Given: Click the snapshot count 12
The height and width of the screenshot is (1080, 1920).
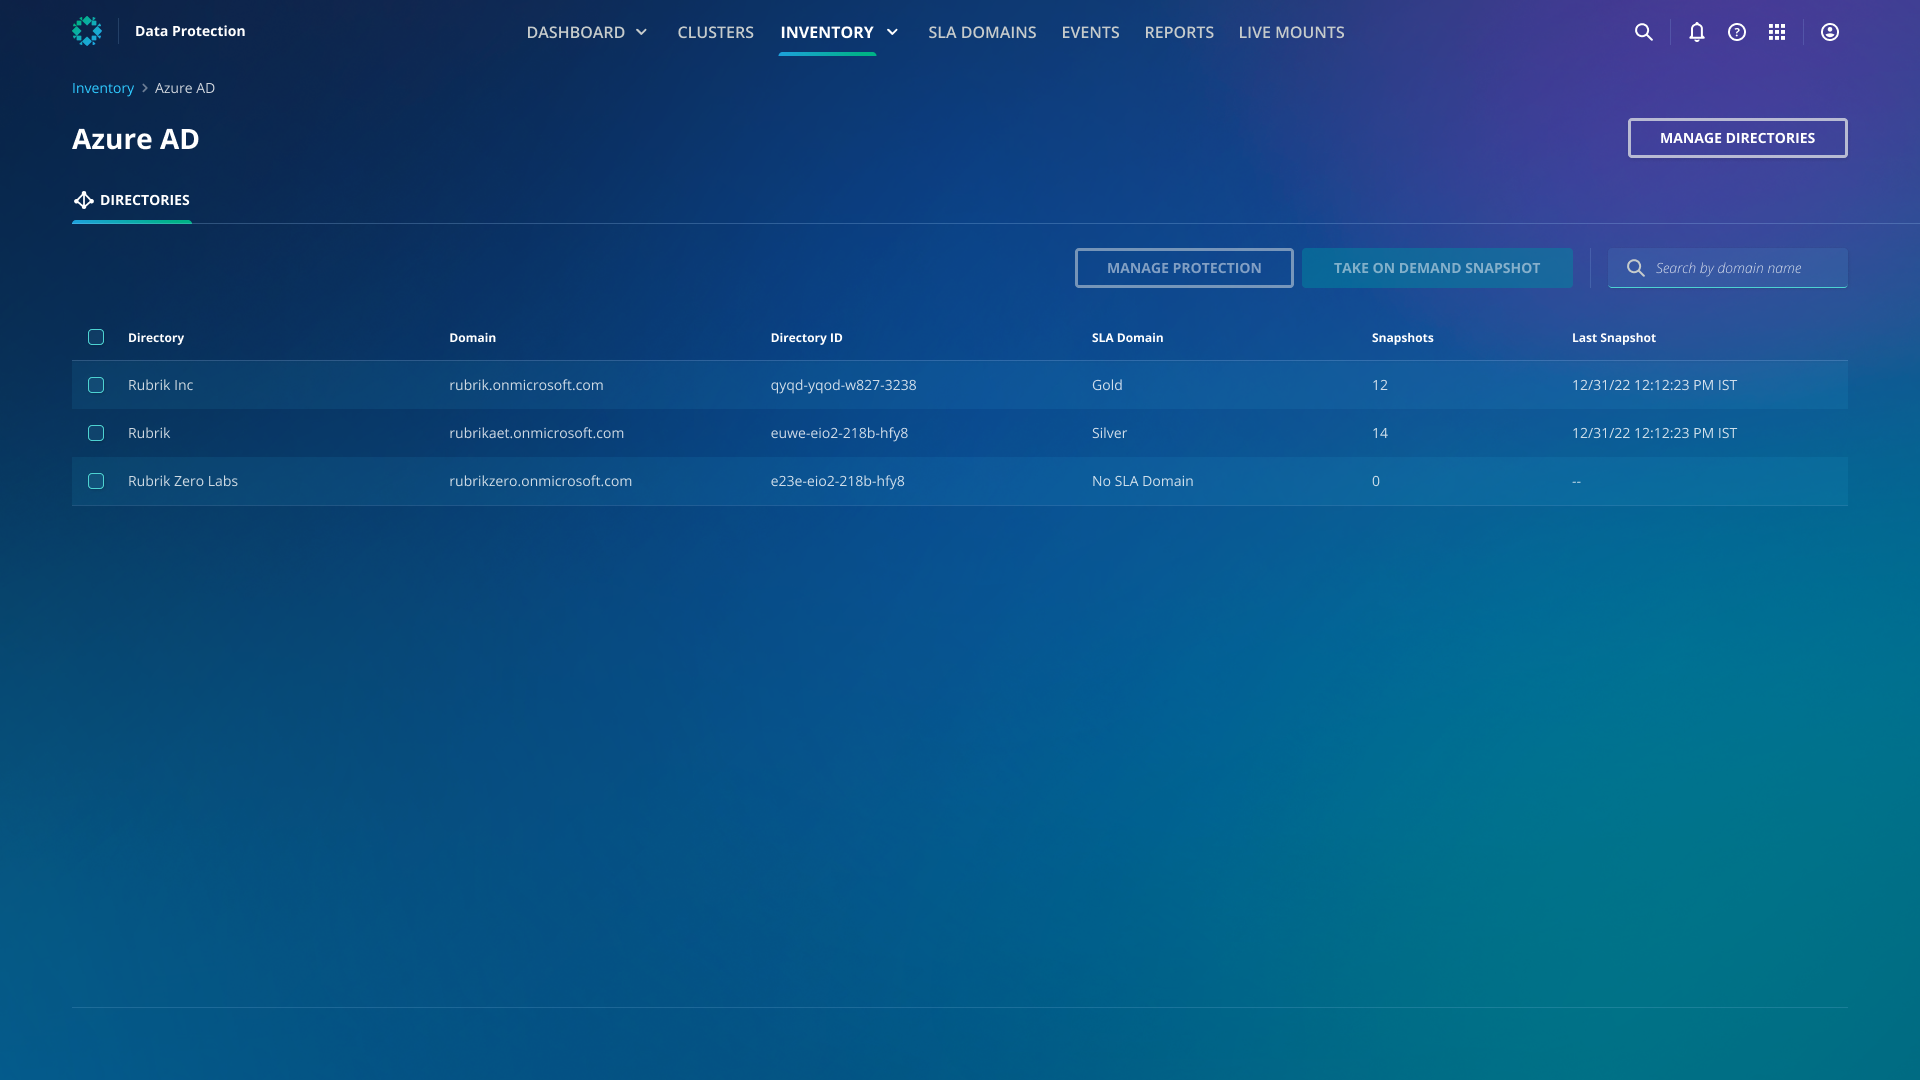Looking at the screenshot, I should [x=1379, y=385].
